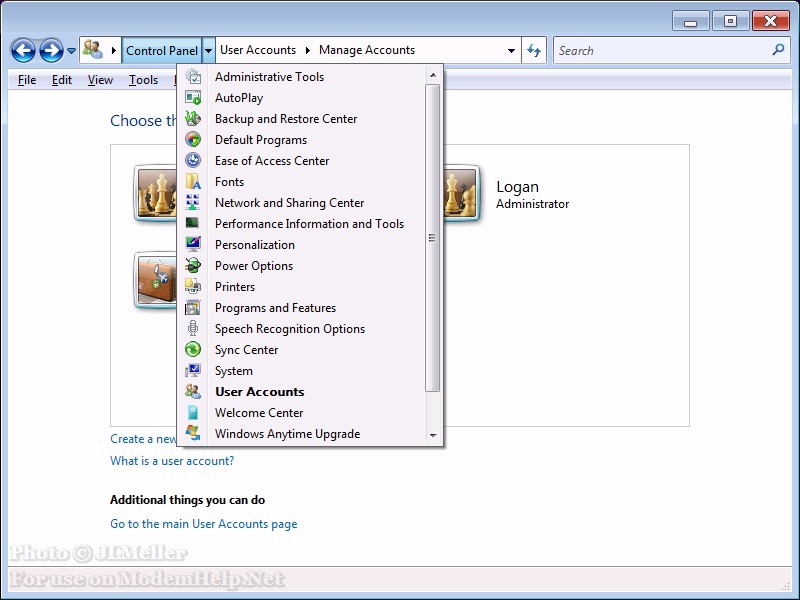Click the Control Panel breadcrumb button

[x=162, y=51]
